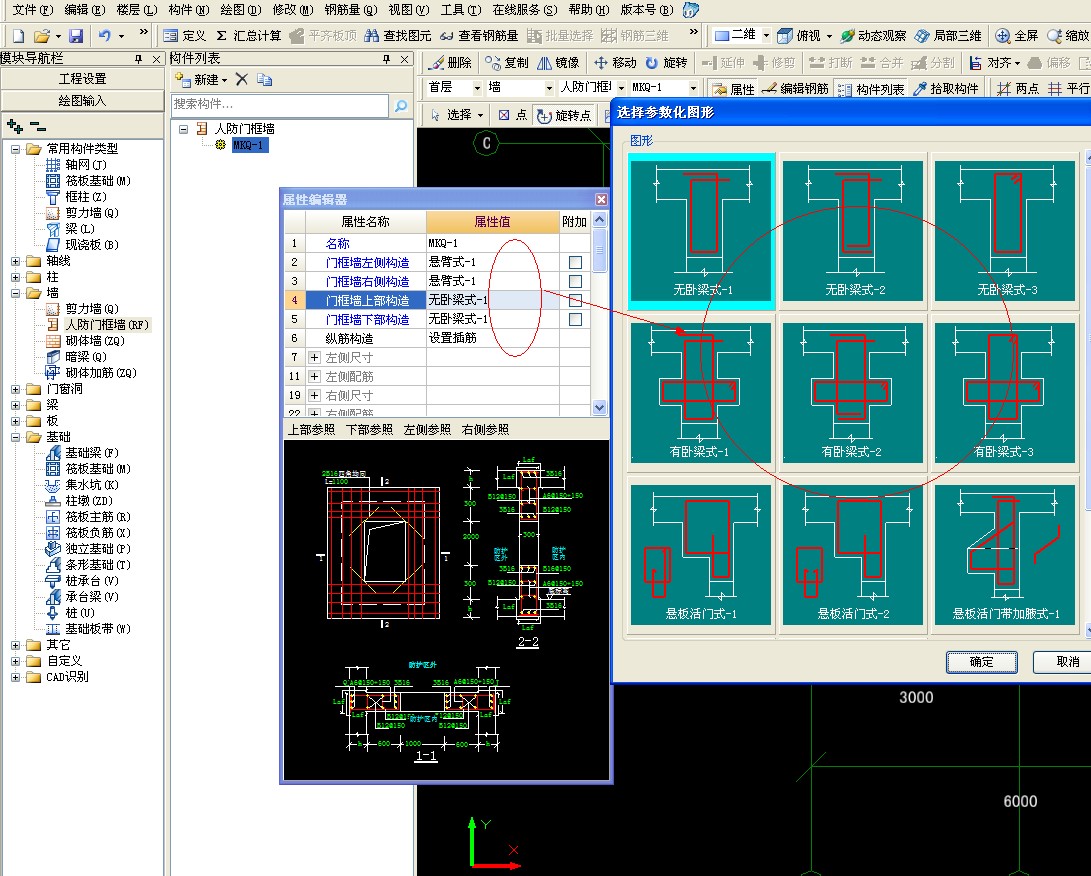Viewport: 1091px width, 876px height.
Task: Click the Undo arrow icon
Action: 104,35
